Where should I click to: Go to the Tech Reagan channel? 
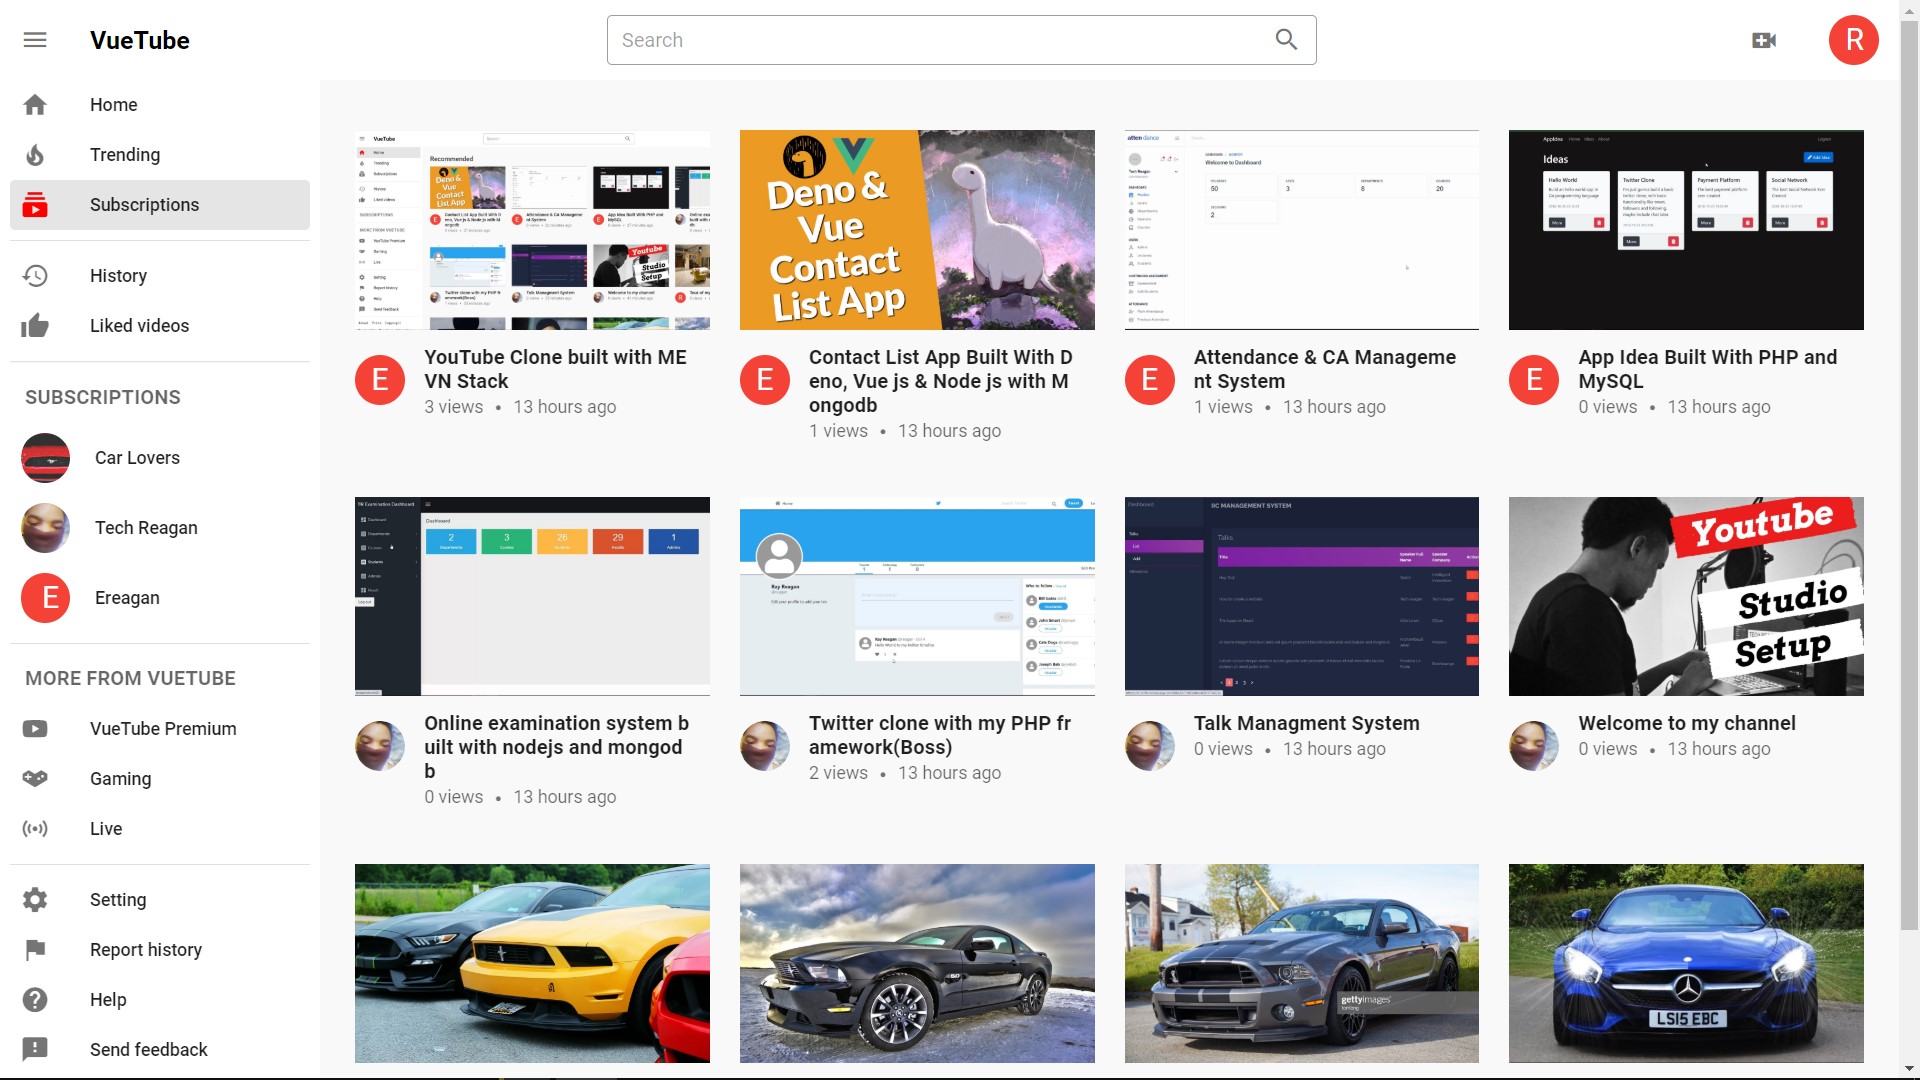pos(146,528)
